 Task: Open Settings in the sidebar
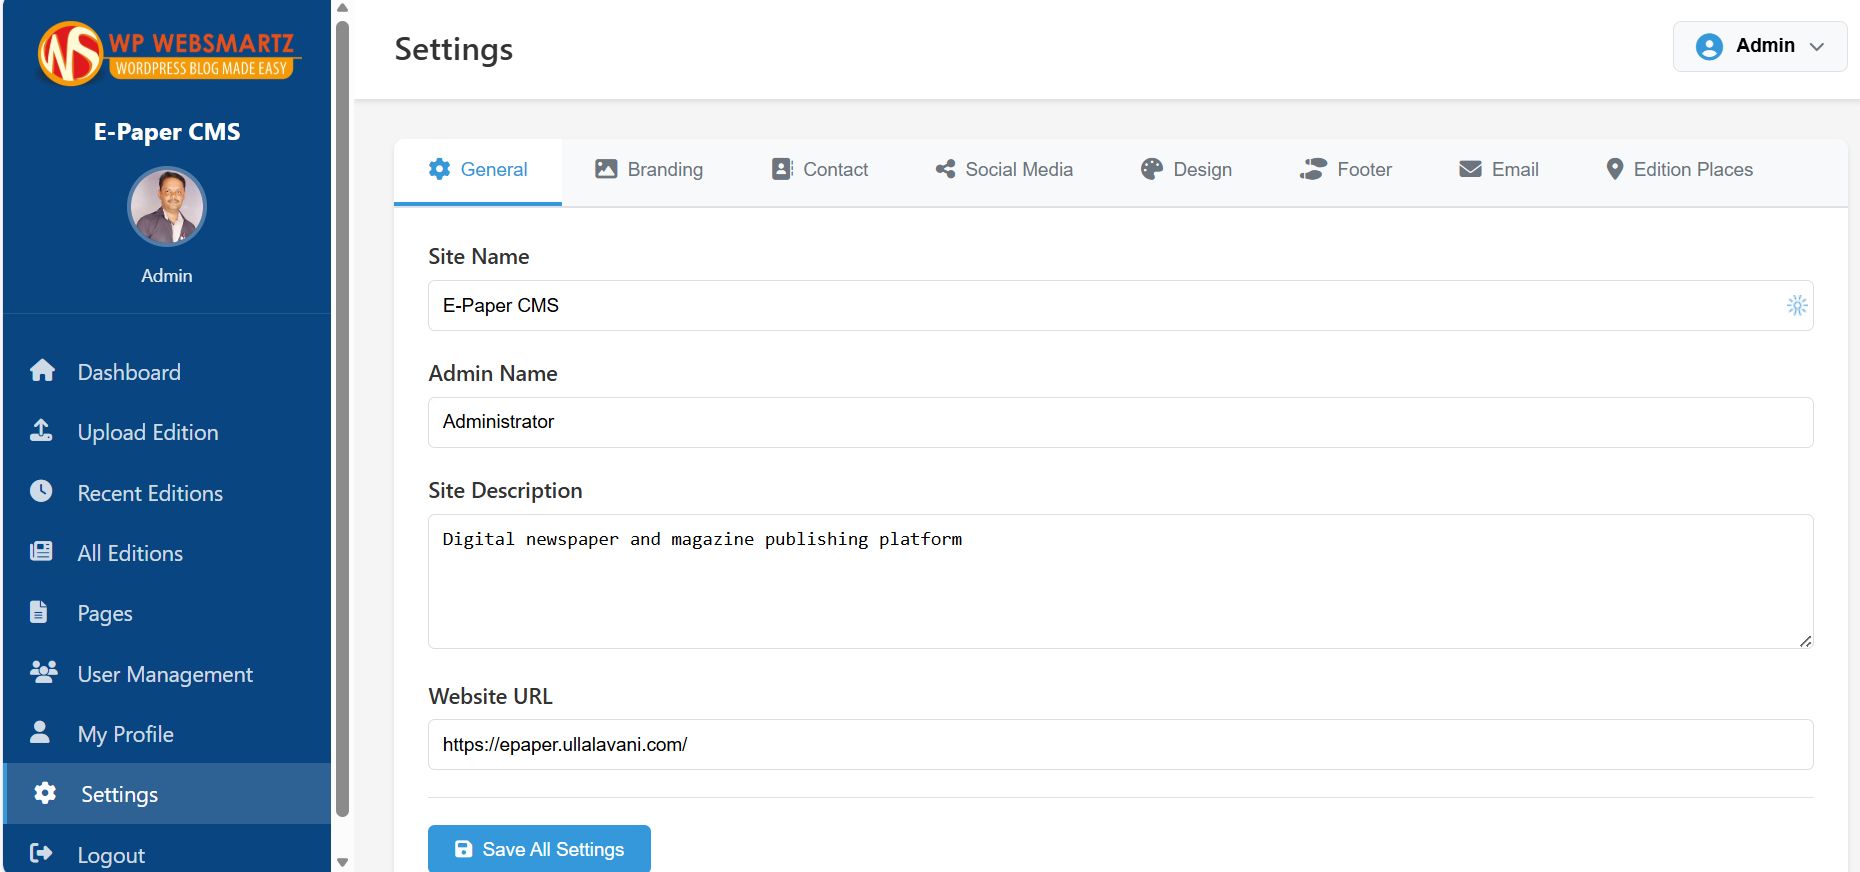[119, 794]
